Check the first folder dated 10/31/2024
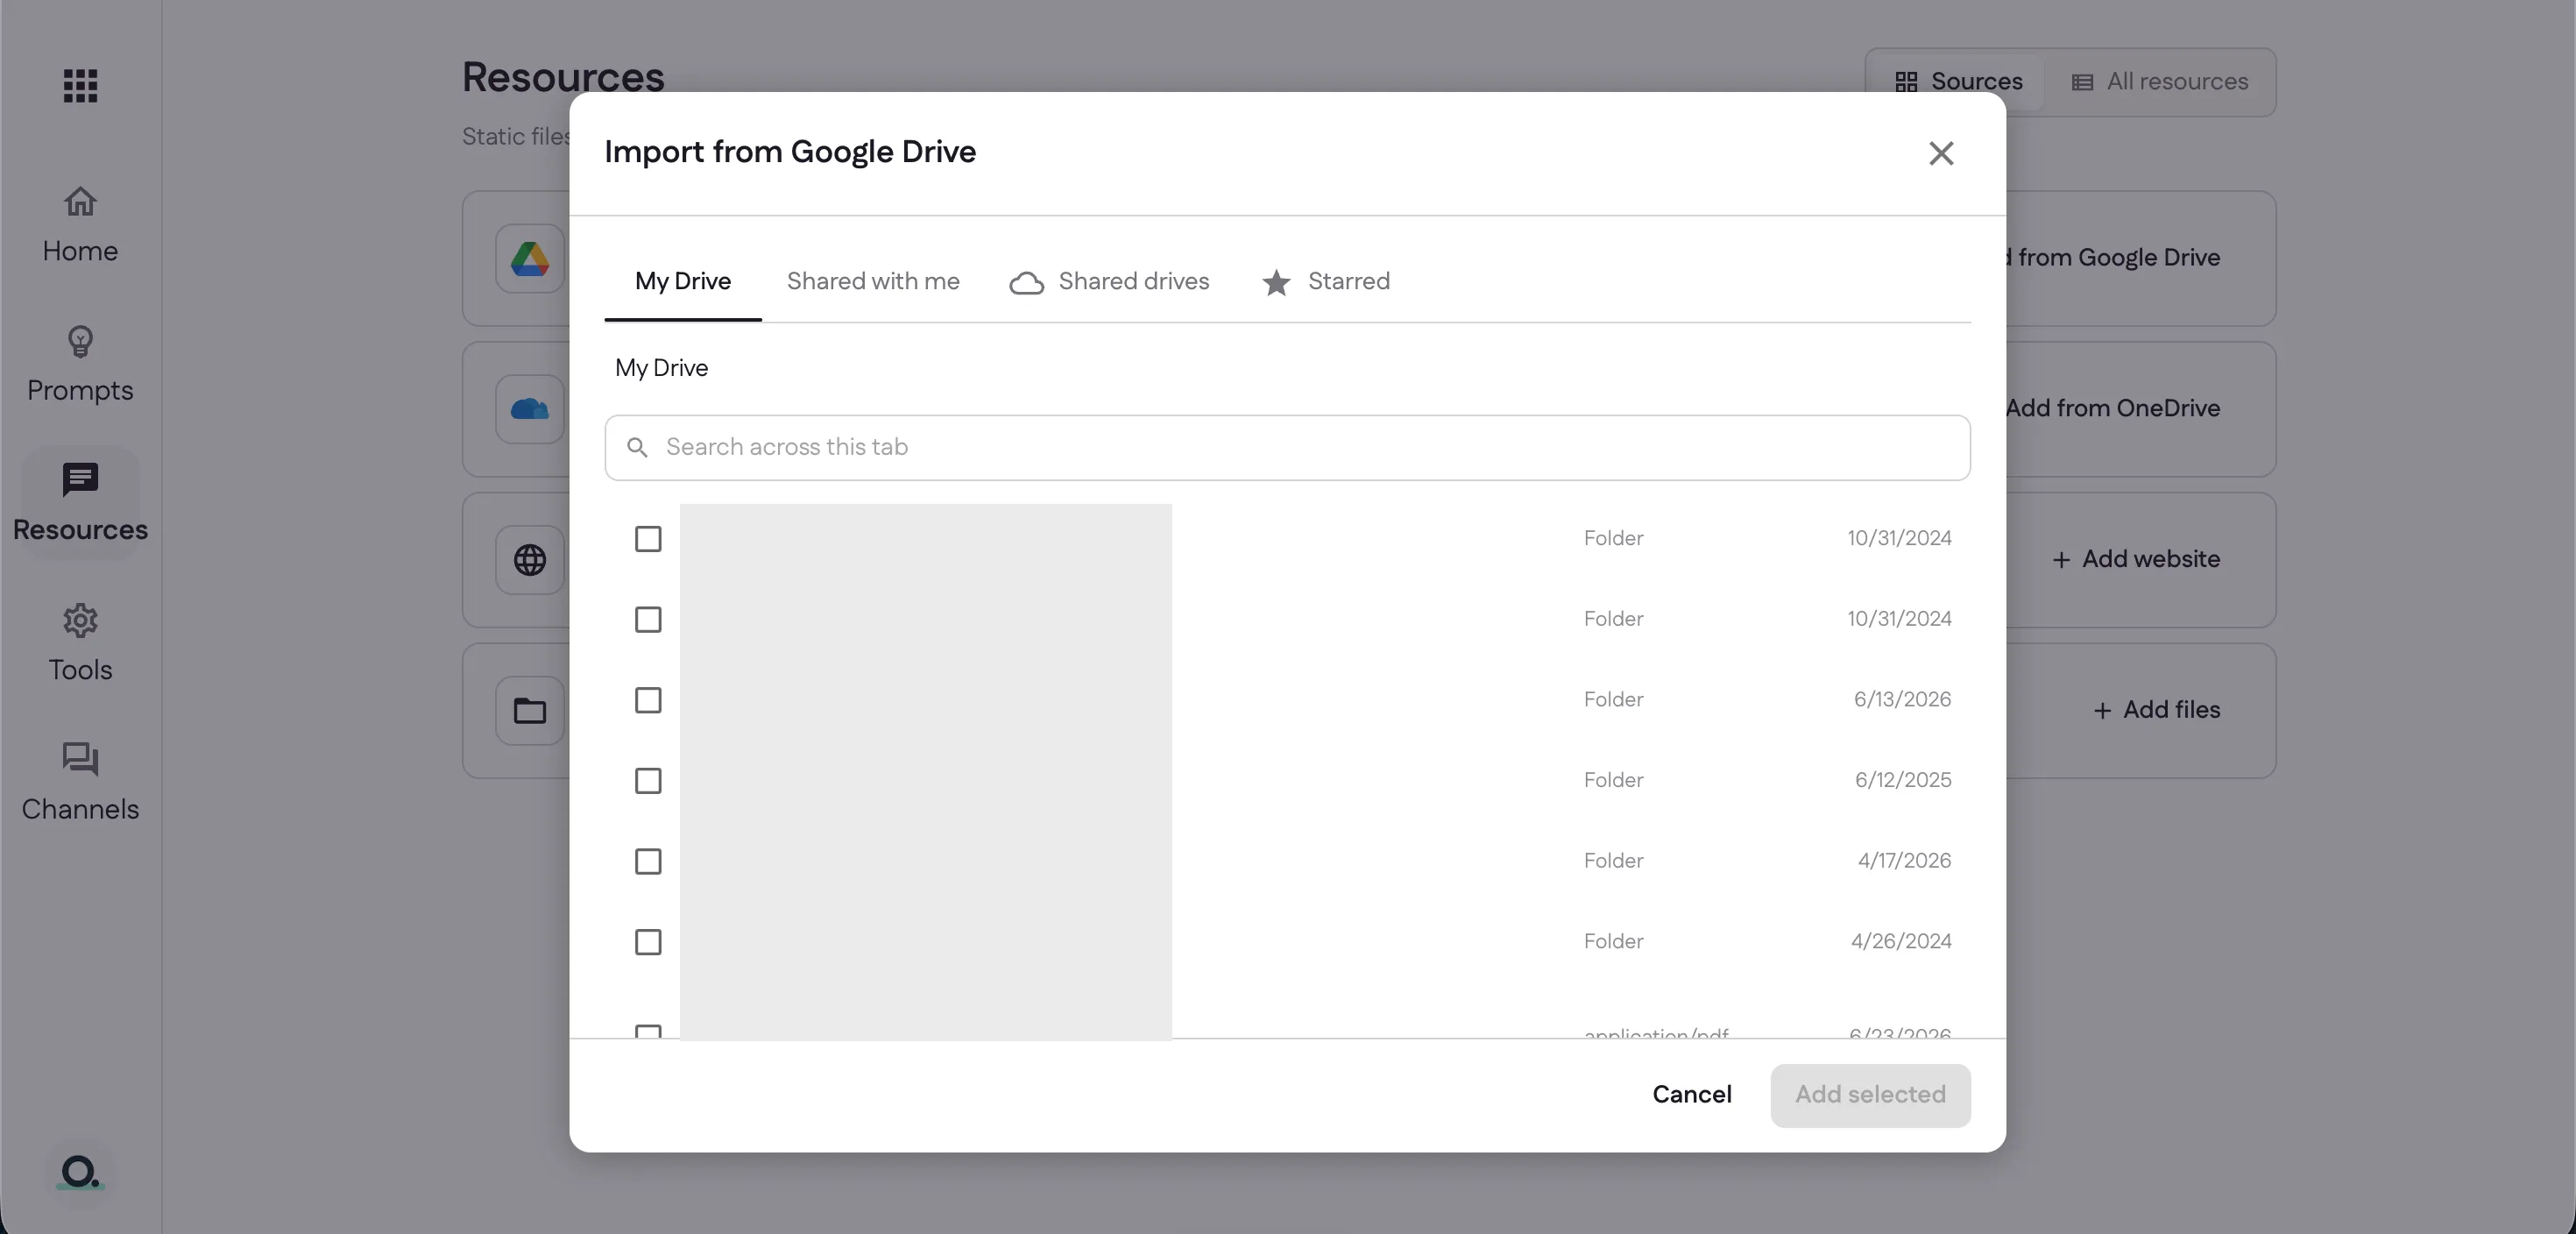The image size is (2576, 1234). (648, 539)
